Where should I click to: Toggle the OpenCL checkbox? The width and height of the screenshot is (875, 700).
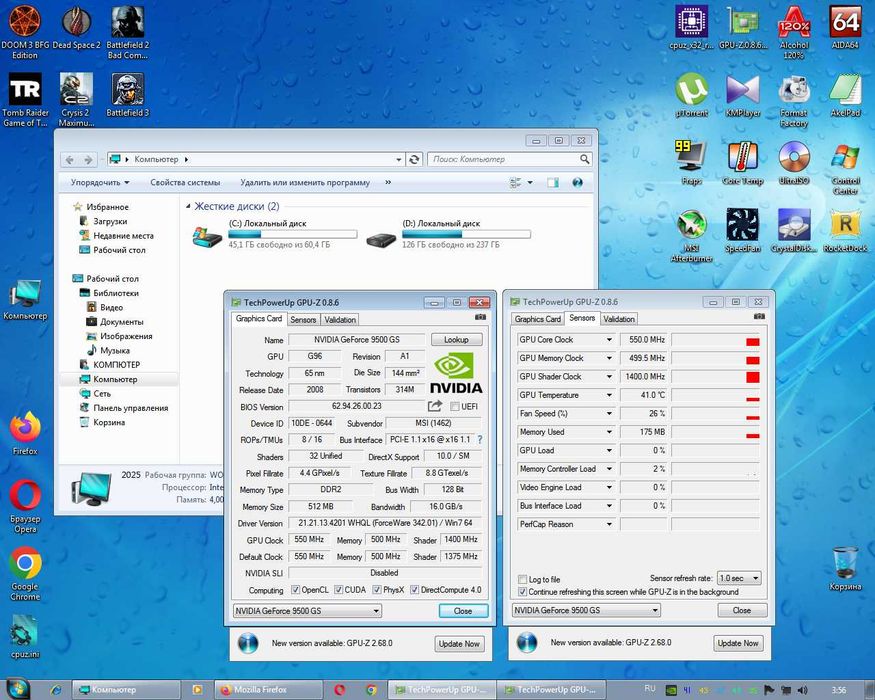[295, 589]
